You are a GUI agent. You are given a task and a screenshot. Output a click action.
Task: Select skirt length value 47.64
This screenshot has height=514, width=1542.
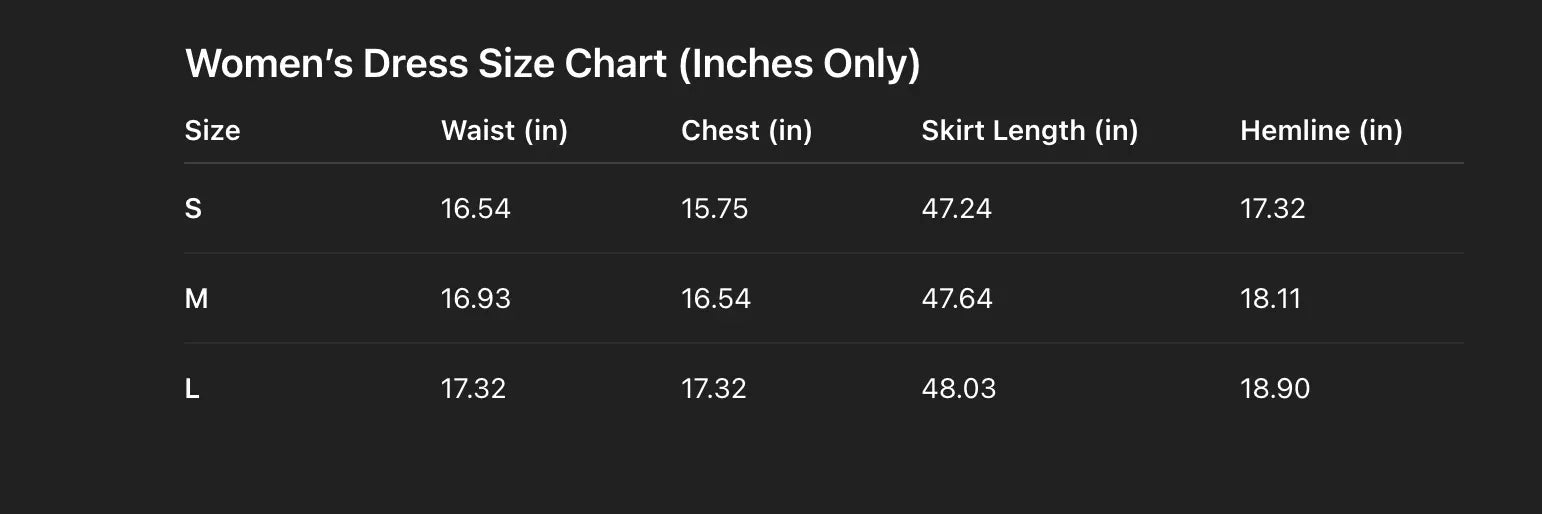coord(956,299)
